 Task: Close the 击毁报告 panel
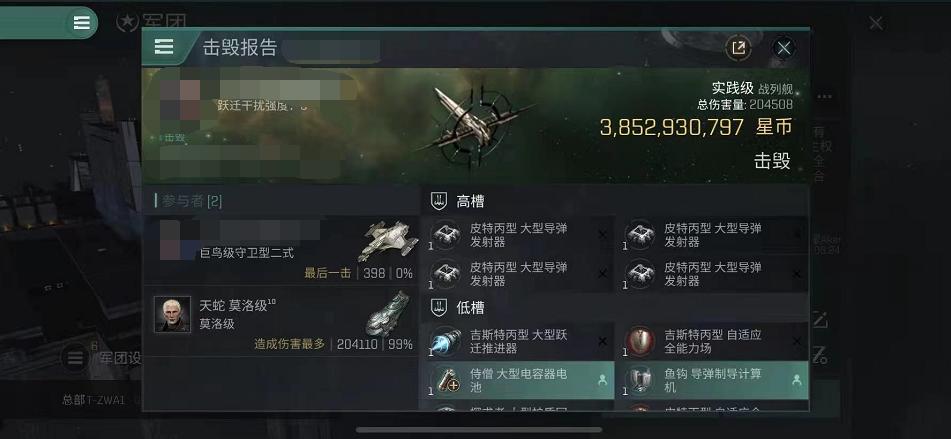[784, 48]
